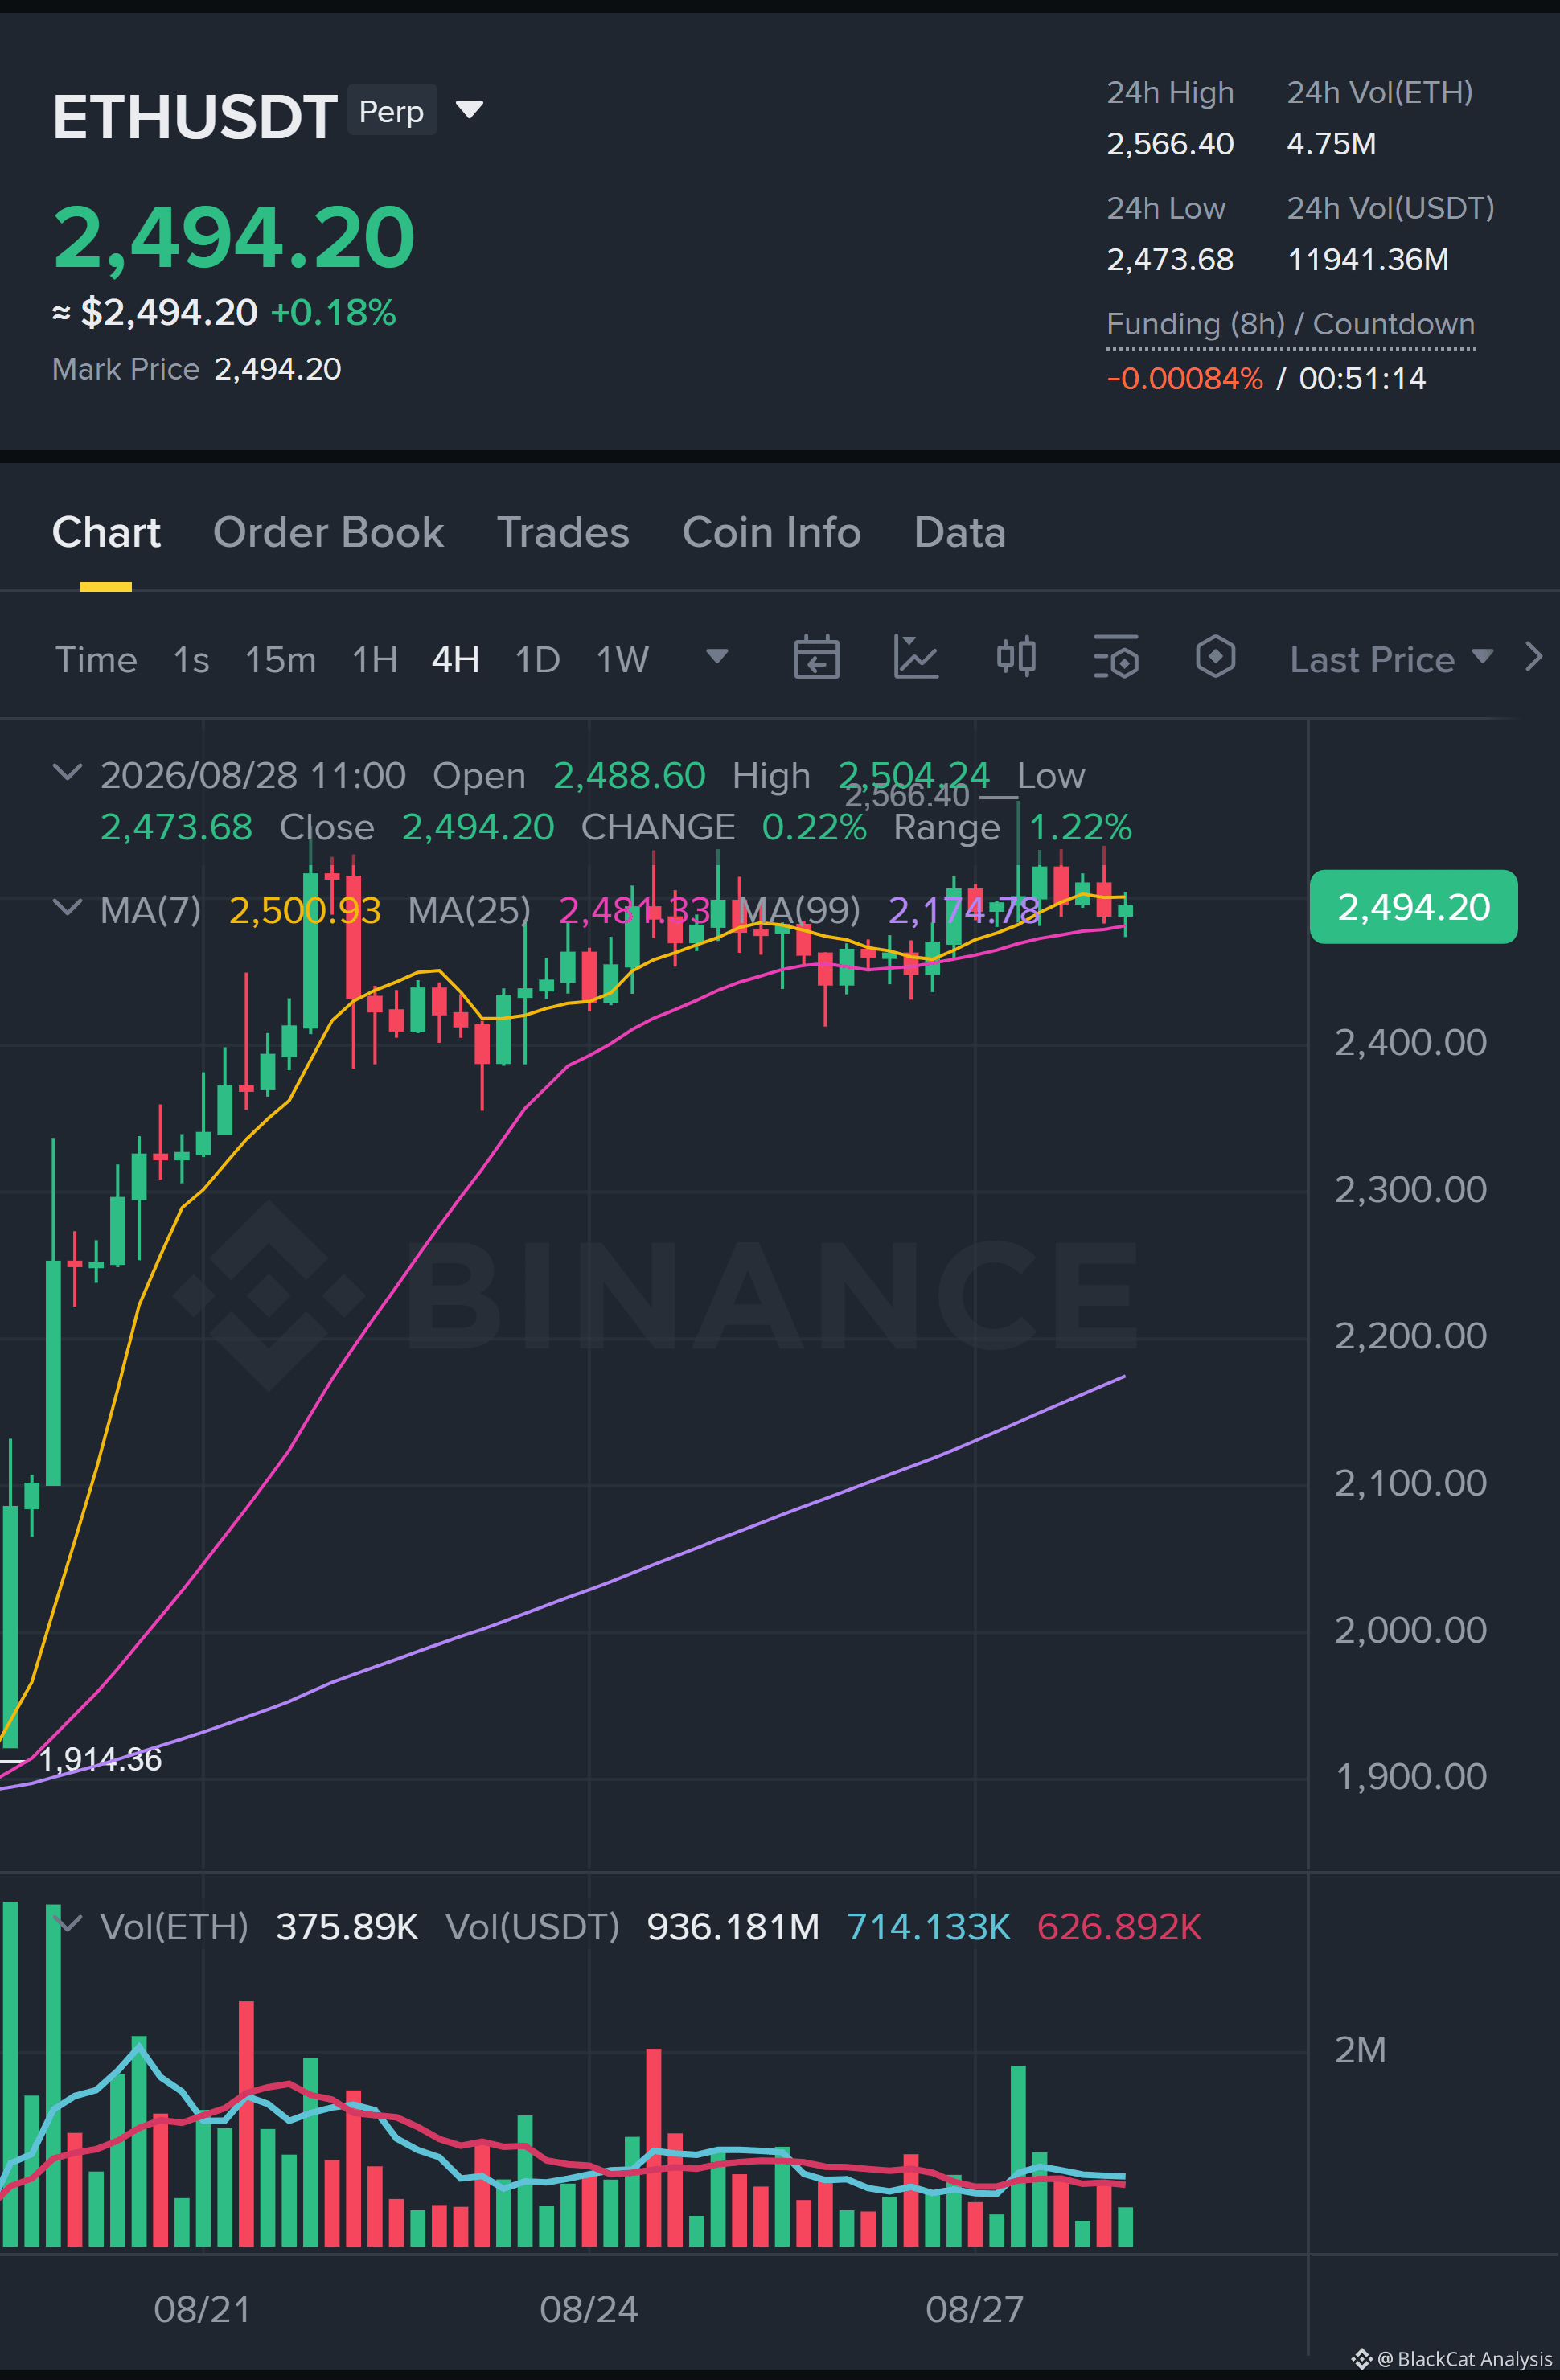Viewport: 1560px width, 2380px height.
Task: Click the 2,400.00 price axis label
Action: click(x=1410, y=1042)
